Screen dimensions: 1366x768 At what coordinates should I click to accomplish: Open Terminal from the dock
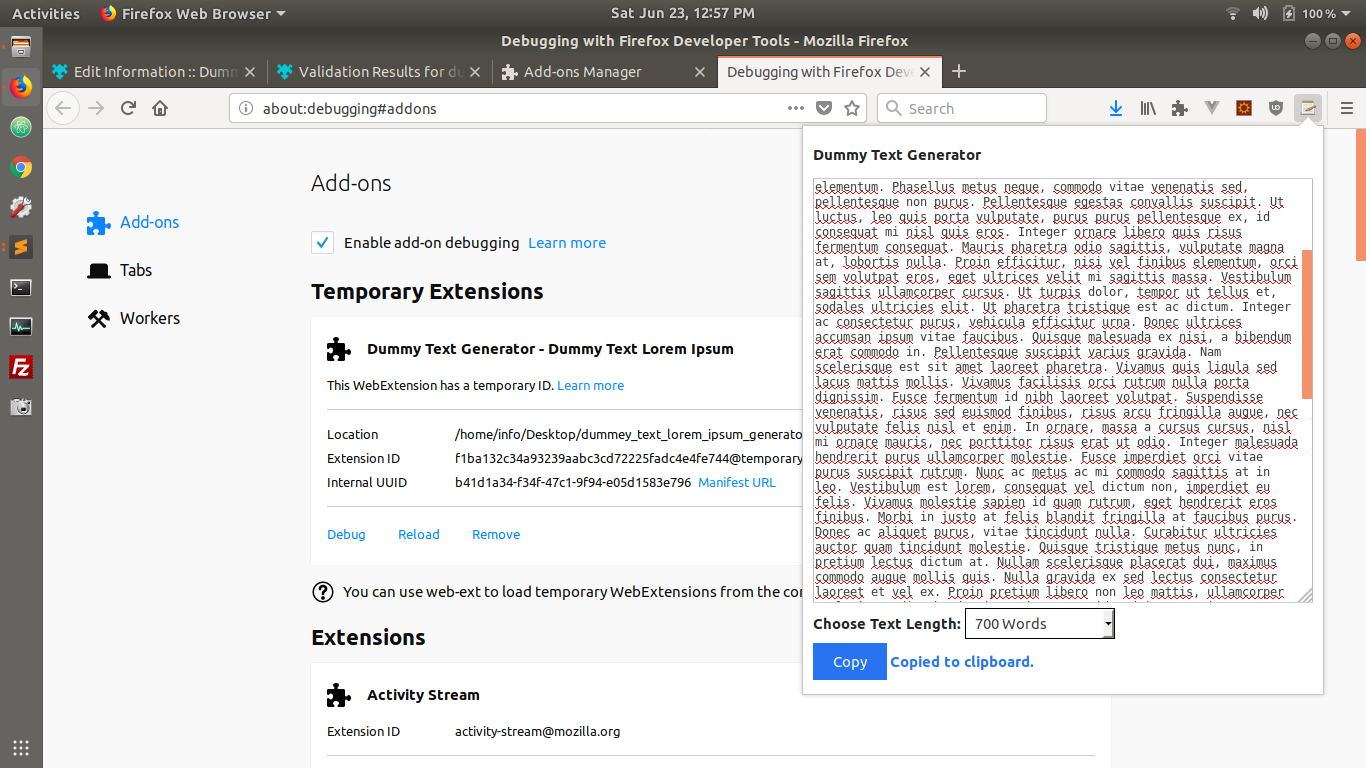(x=21, y=287)
